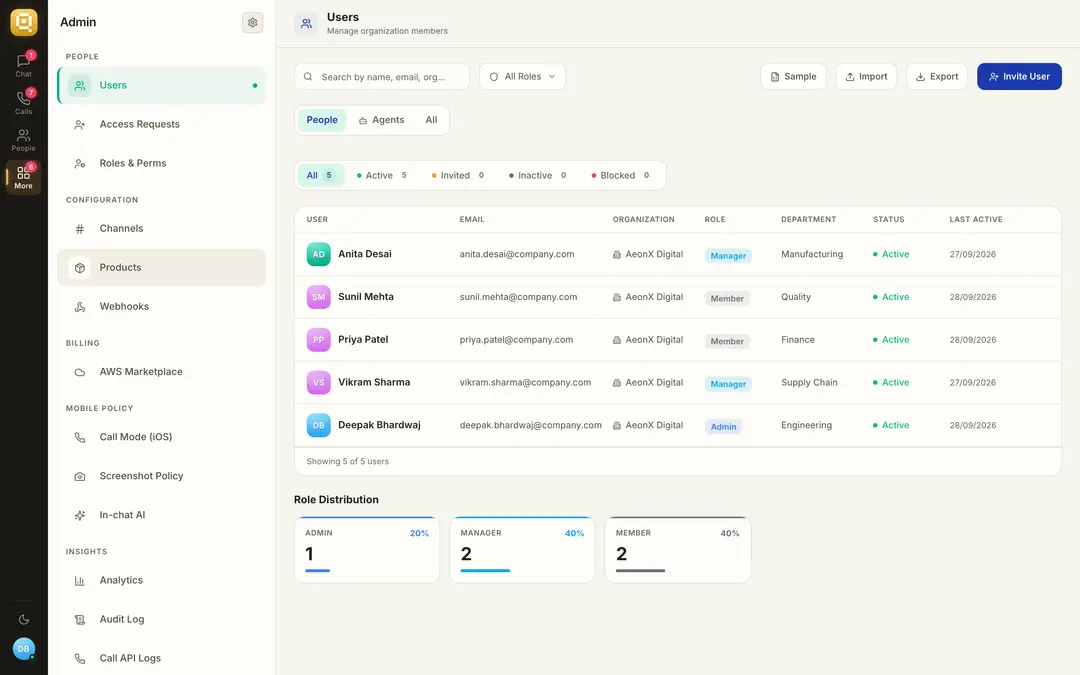
Task: Click Sunil Mehta's Member role badge
Action: coord(727,298)
